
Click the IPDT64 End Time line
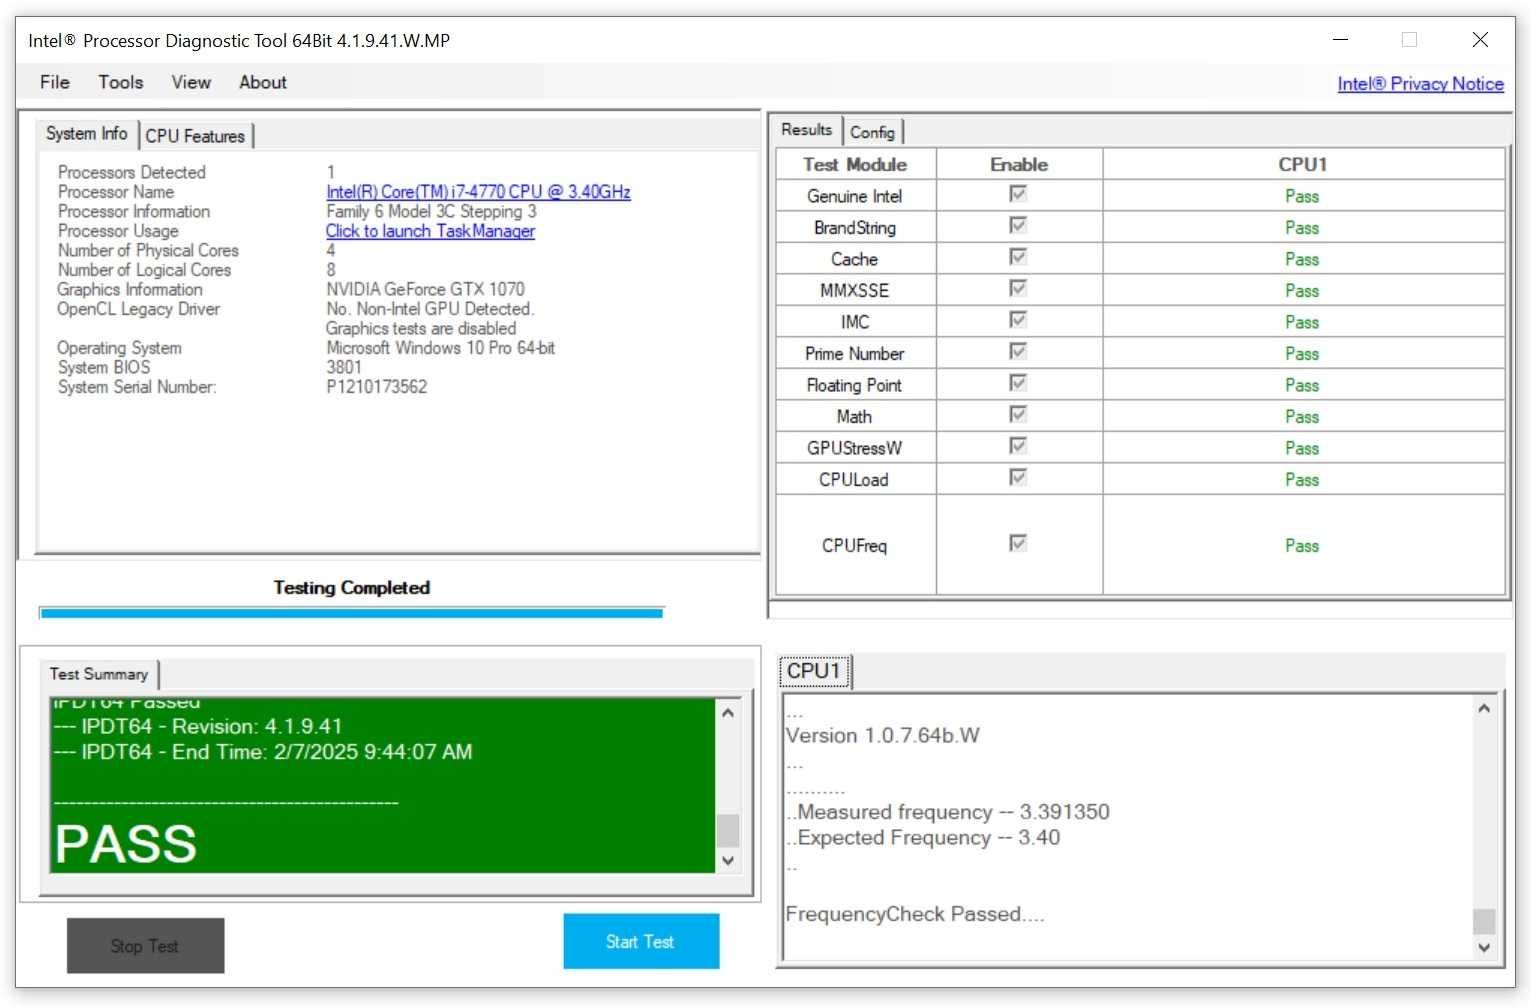point(263,752)
